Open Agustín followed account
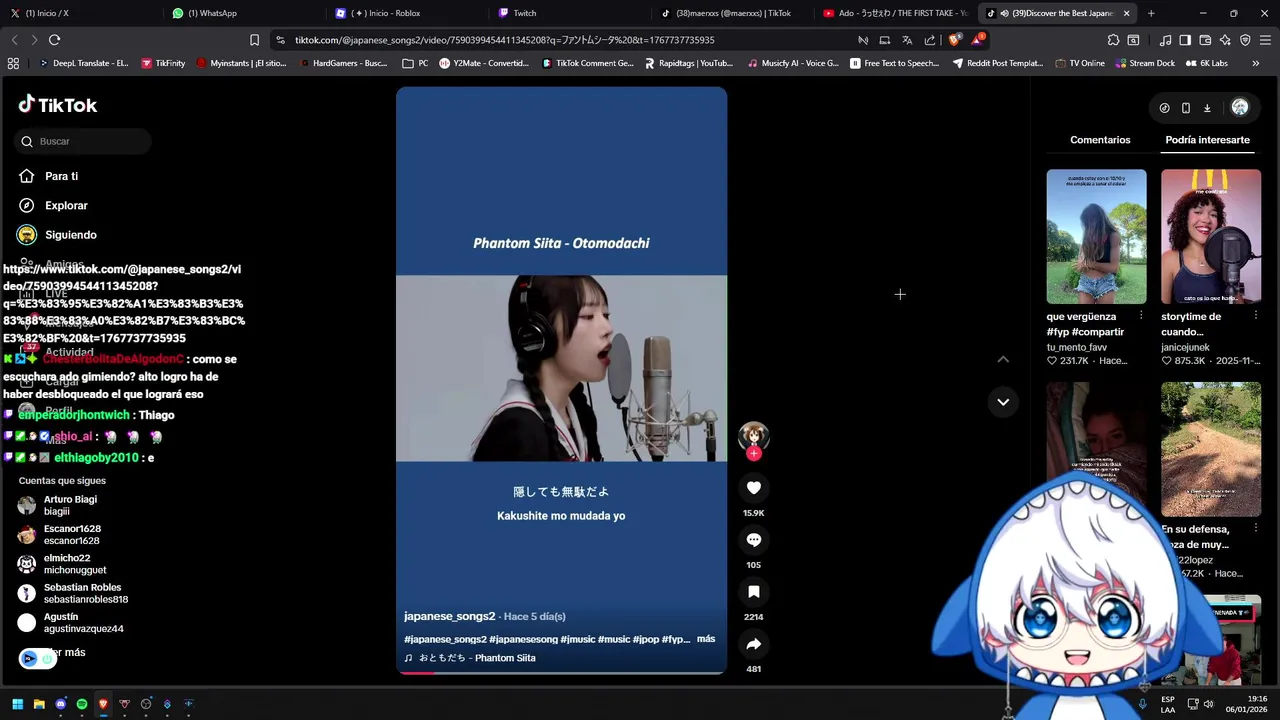The height and width of the screenshot is (720, 1280). [x=70, y=622]
